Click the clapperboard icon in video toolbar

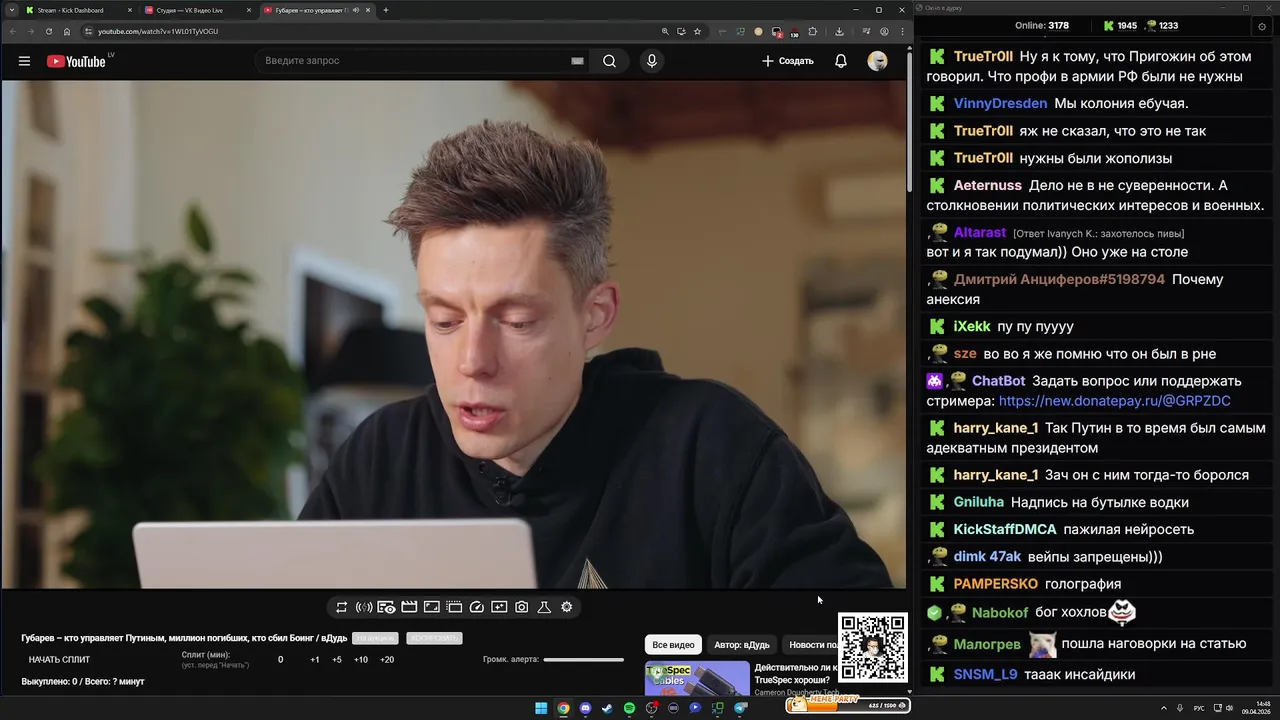click(409, 607)
